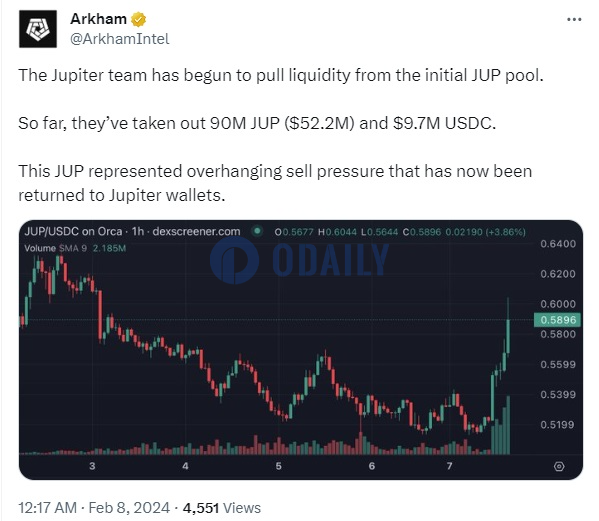Click the JUP/USDC on Orca chart title
The height and width of the screenshot is (521, 599).
(73, 231)
